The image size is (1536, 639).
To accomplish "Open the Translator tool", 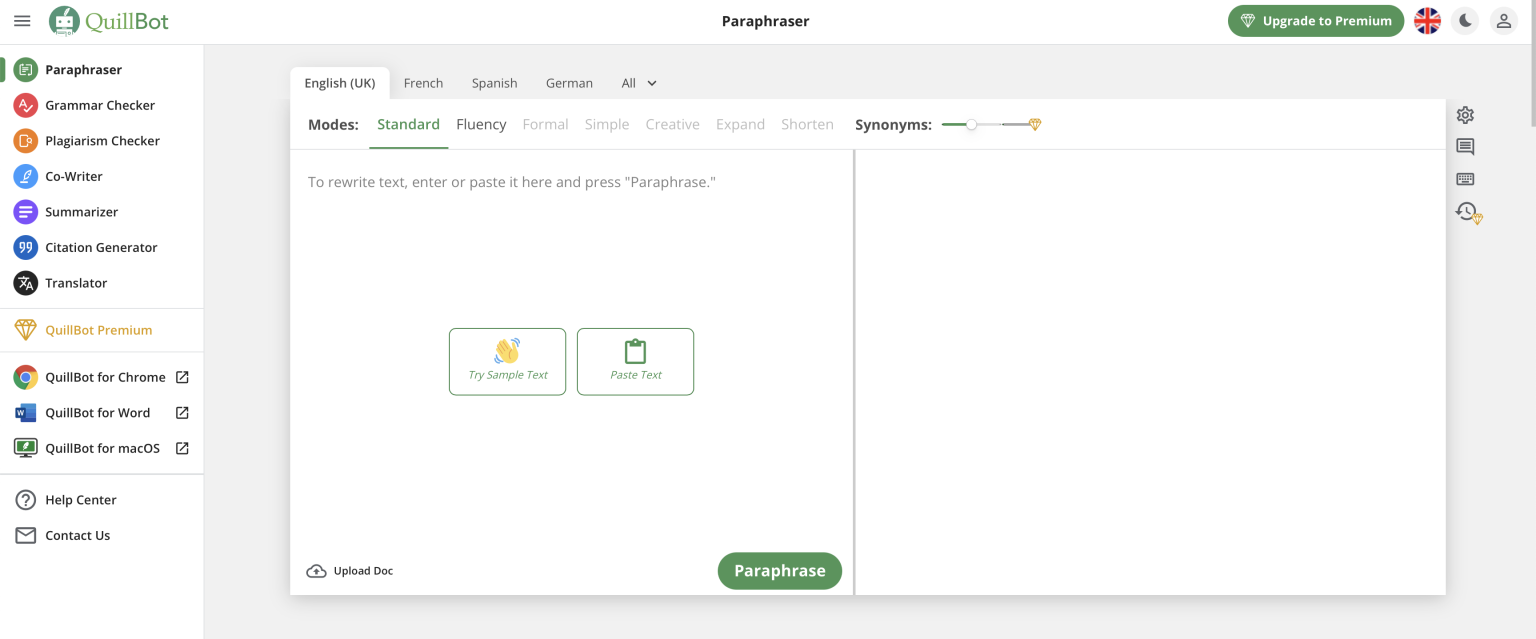I will [75, 283].
